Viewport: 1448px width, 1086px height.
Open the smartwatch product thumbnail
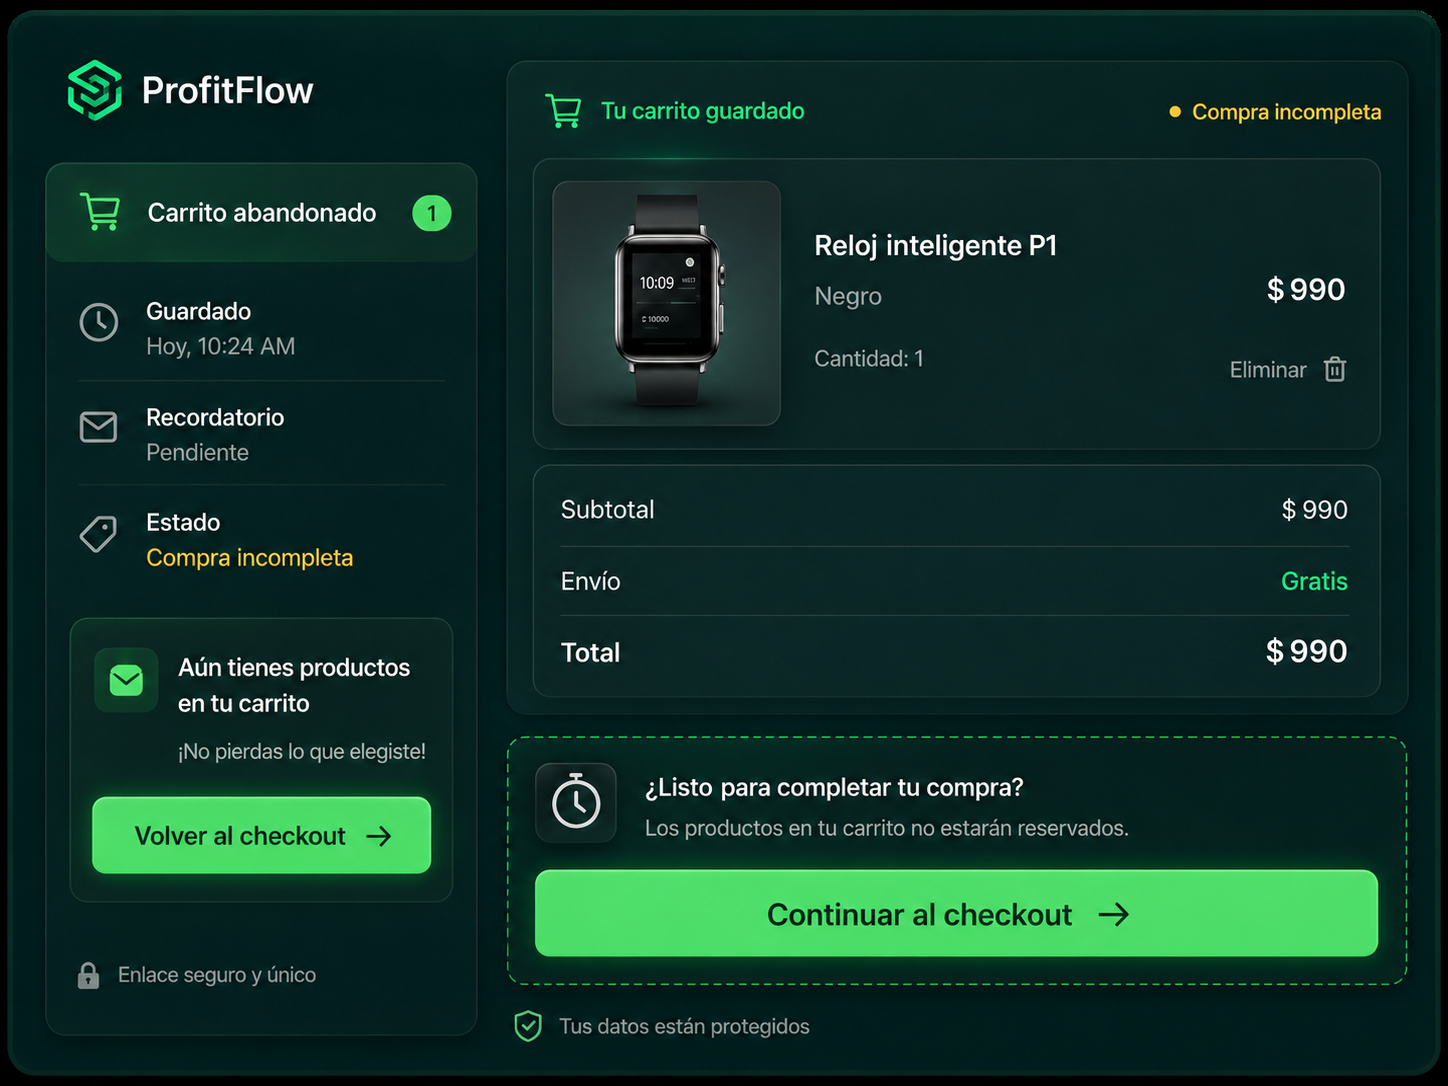pos(667,303)
